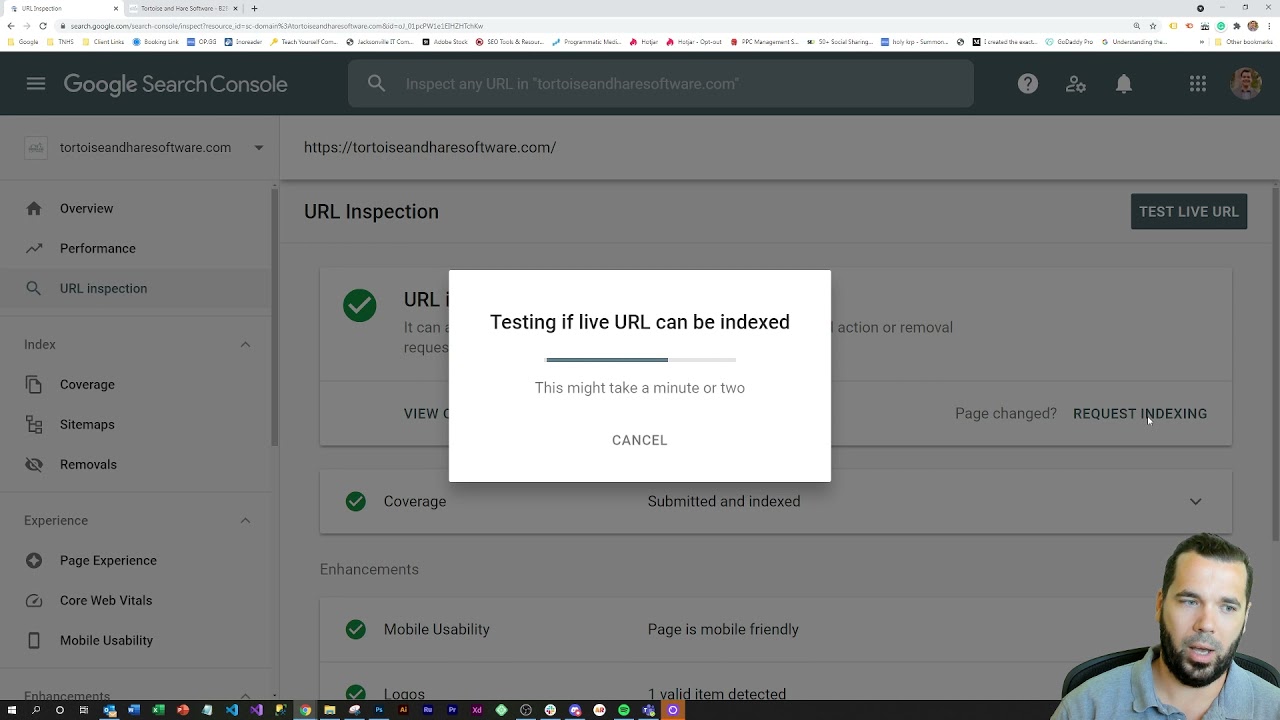Collapse the sidebar Enhancements section

click(245, 696)
